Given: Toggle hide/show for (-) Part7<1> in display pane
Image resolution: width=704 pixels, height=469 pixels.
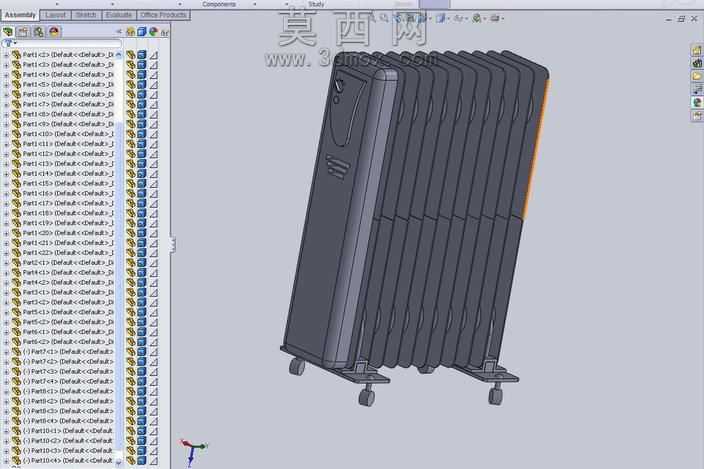Looking at the screenshot, I should point(131,352).
